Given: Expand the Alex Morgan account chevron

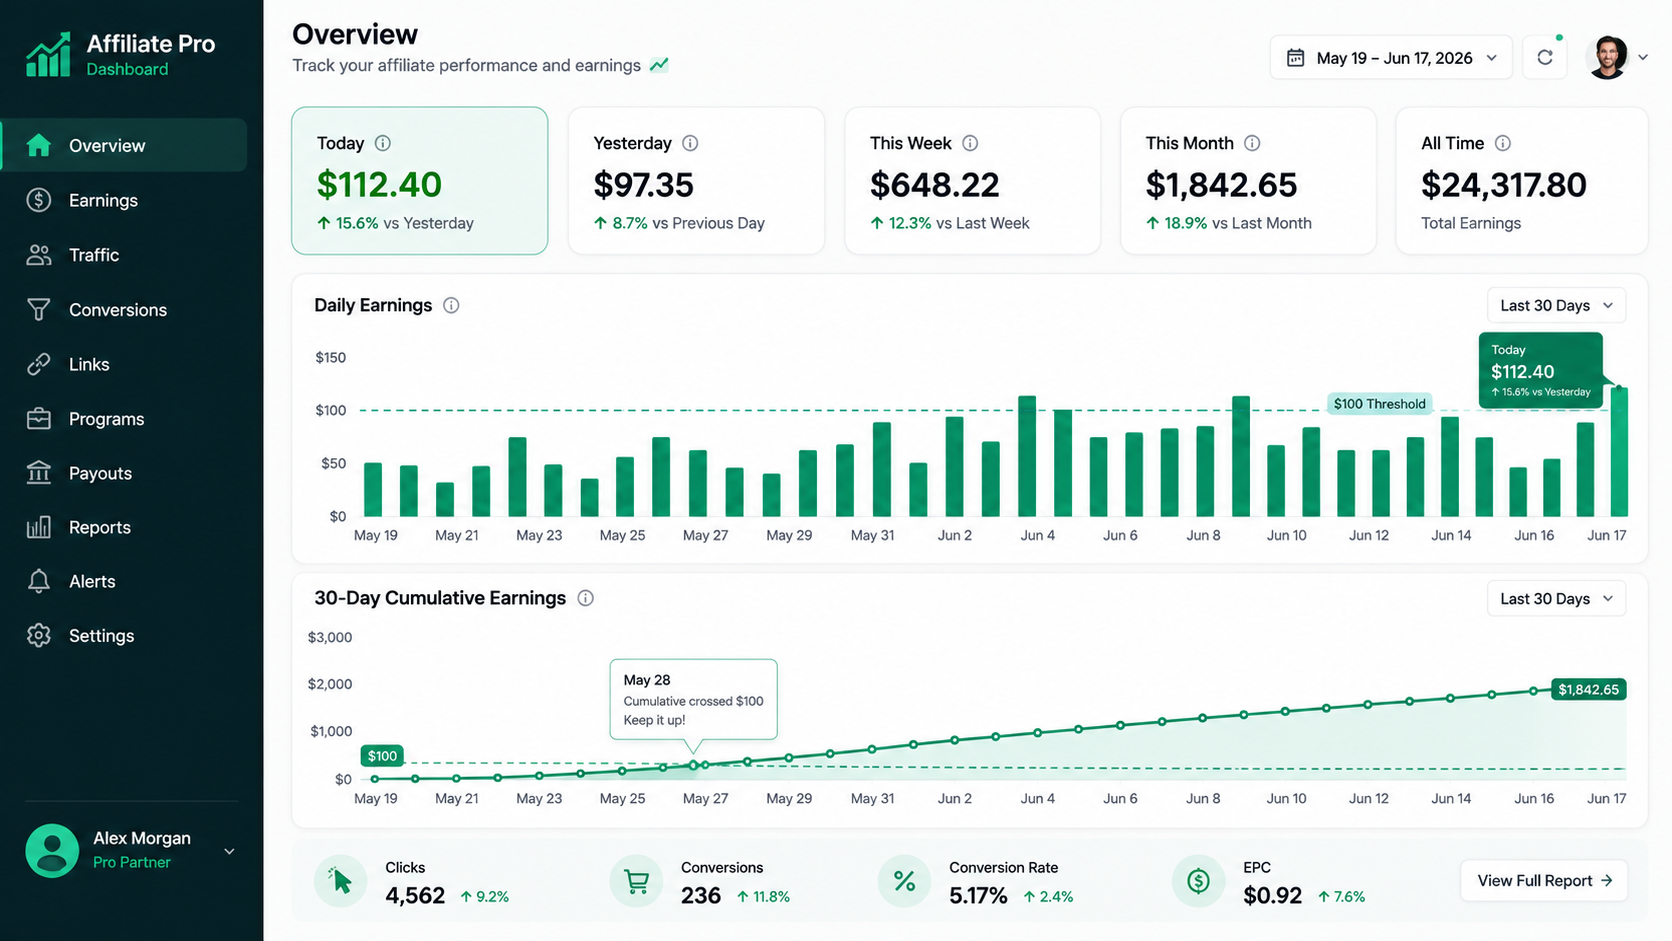Looking at the screenshot, I should (x=229, y=851).
